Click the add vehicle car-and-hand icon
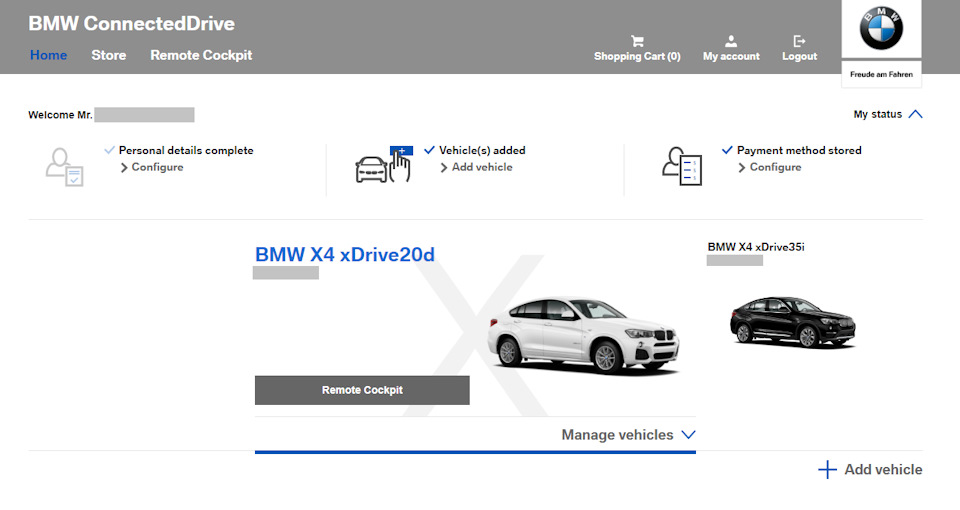Screen dimensions: 960x510 click(x=384, y=164)
